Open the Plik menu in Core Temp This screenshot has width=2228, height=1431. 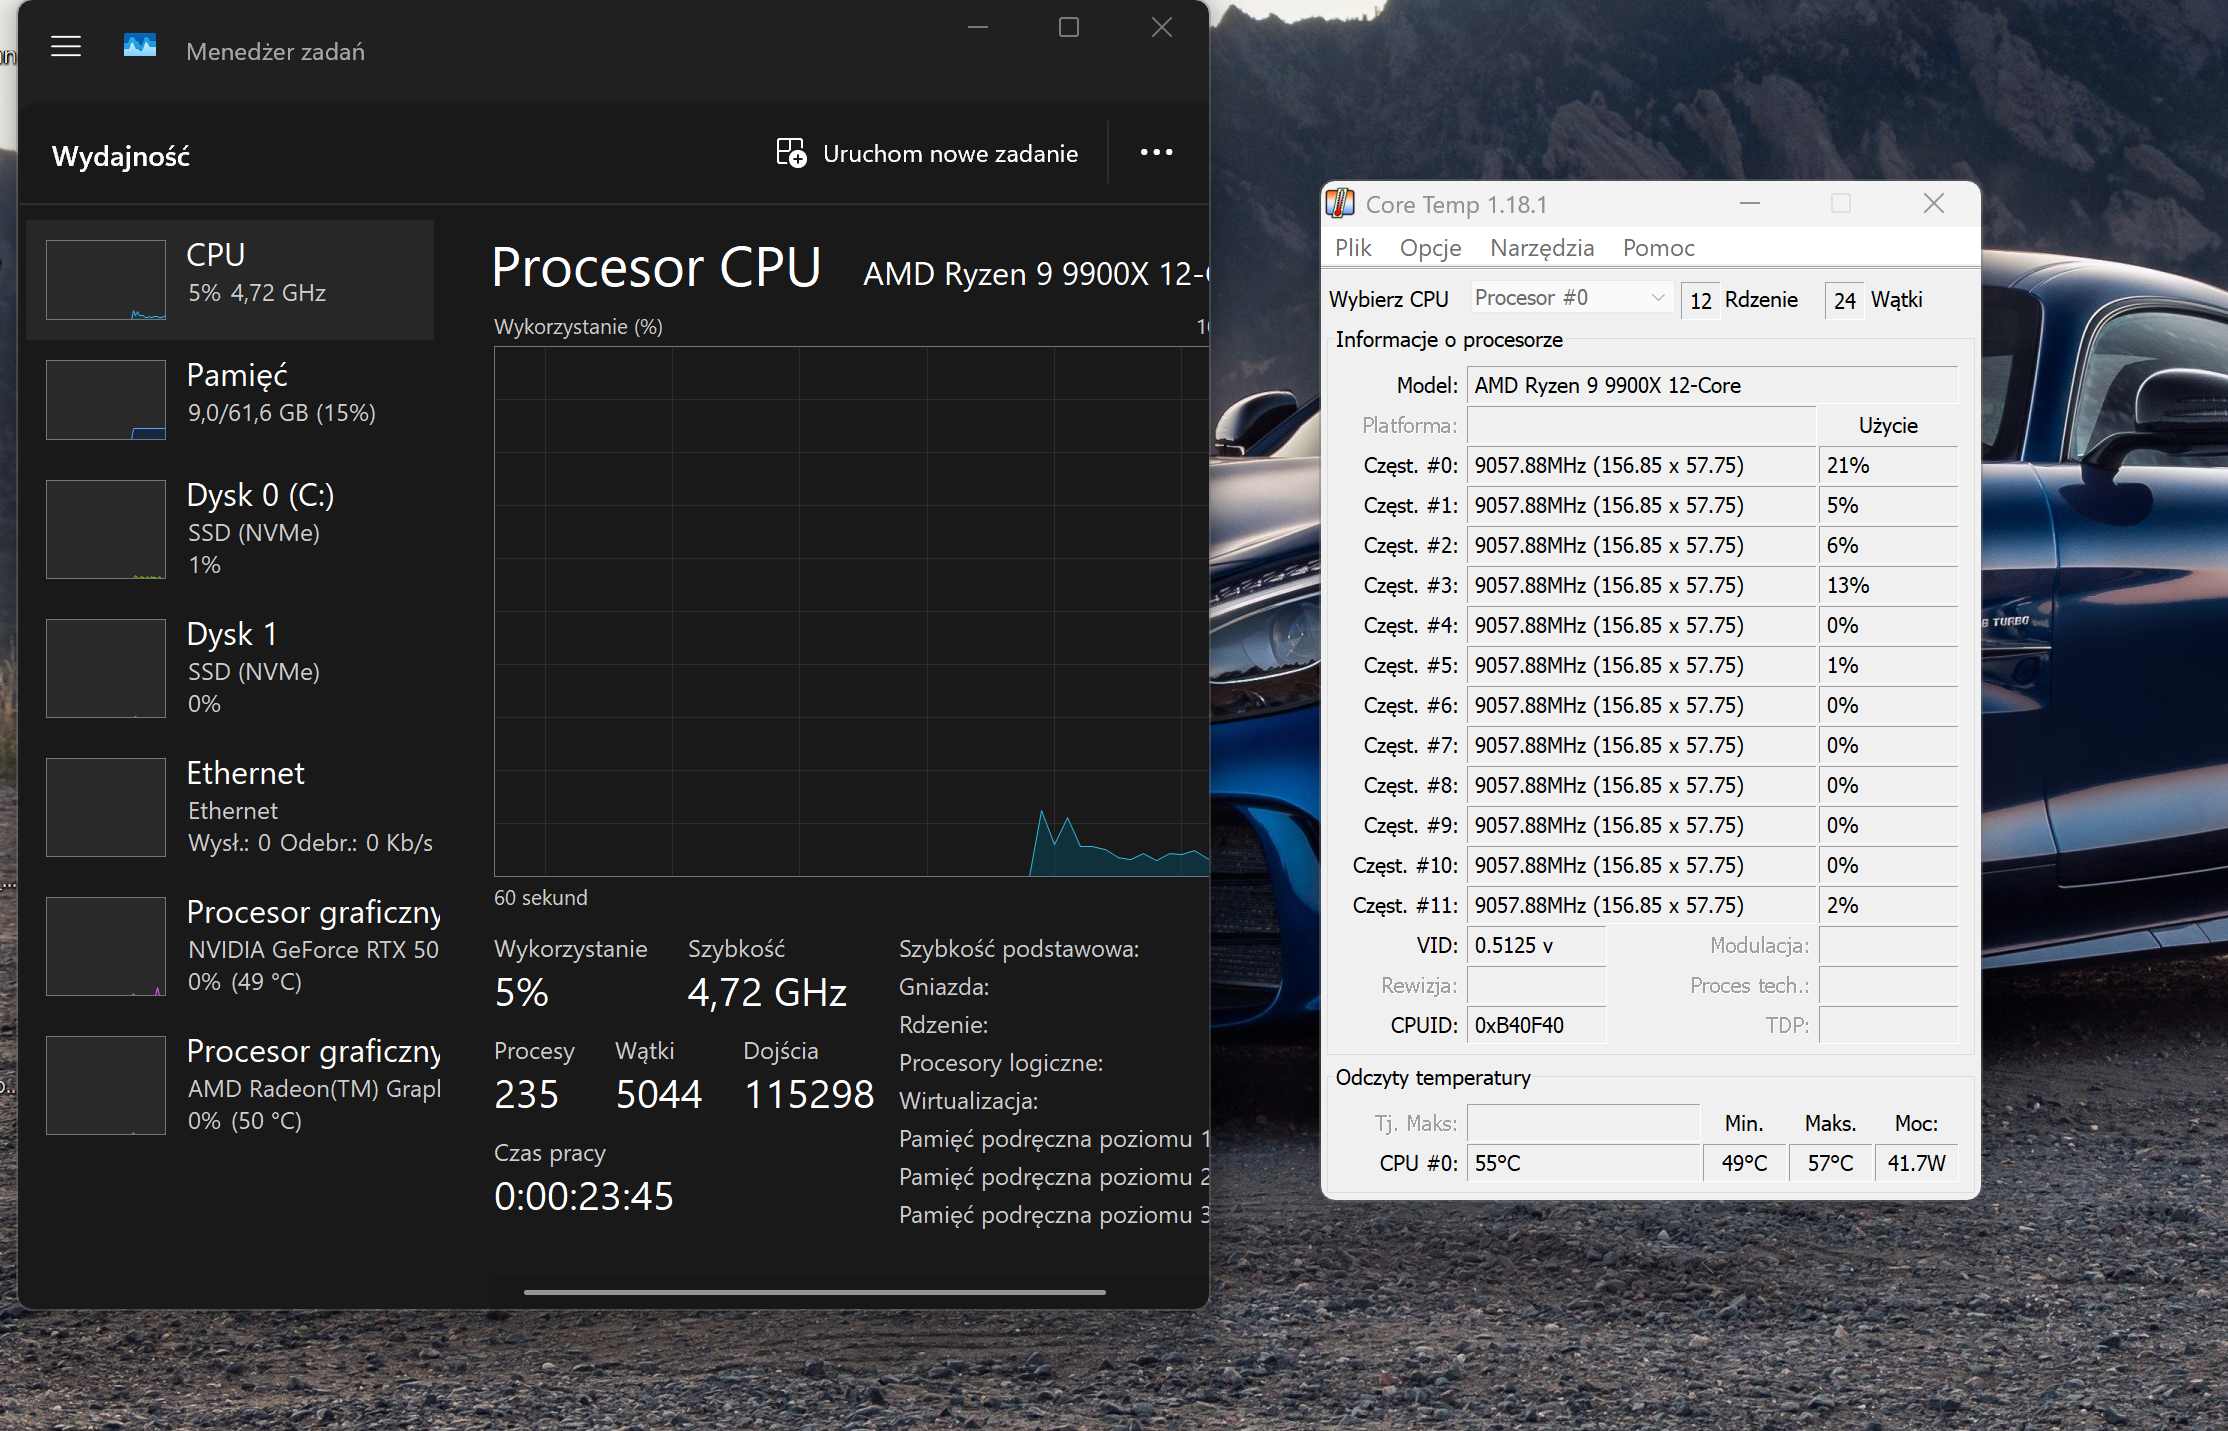[1353, 248]
